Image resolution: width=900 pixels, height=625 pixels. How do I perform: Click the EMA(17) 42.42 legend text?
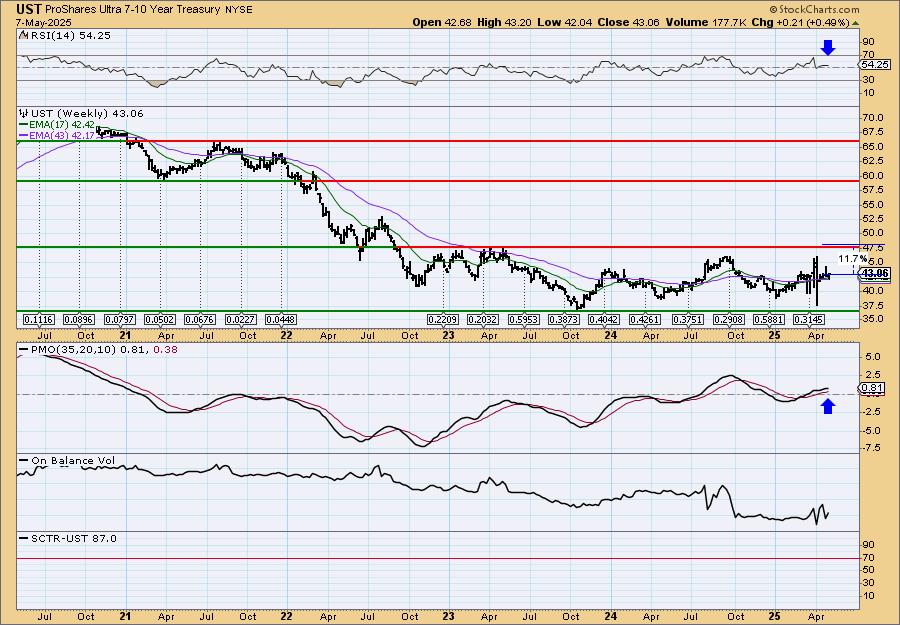pos(62,124)
